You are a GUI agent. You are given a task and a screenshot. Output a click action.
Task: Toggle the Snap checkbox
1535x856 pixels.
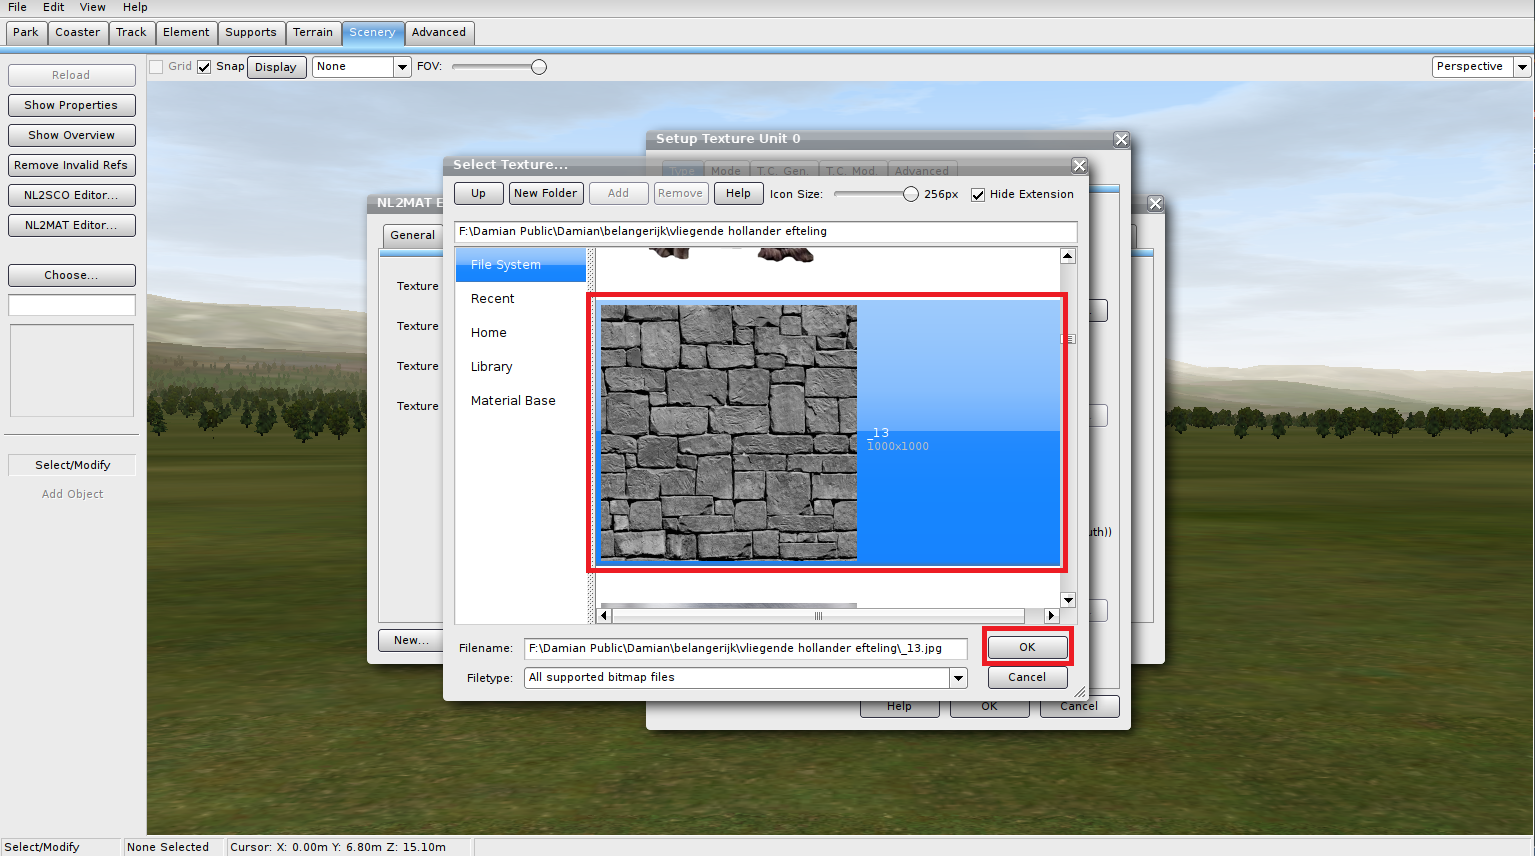click(x=204, y=67)
